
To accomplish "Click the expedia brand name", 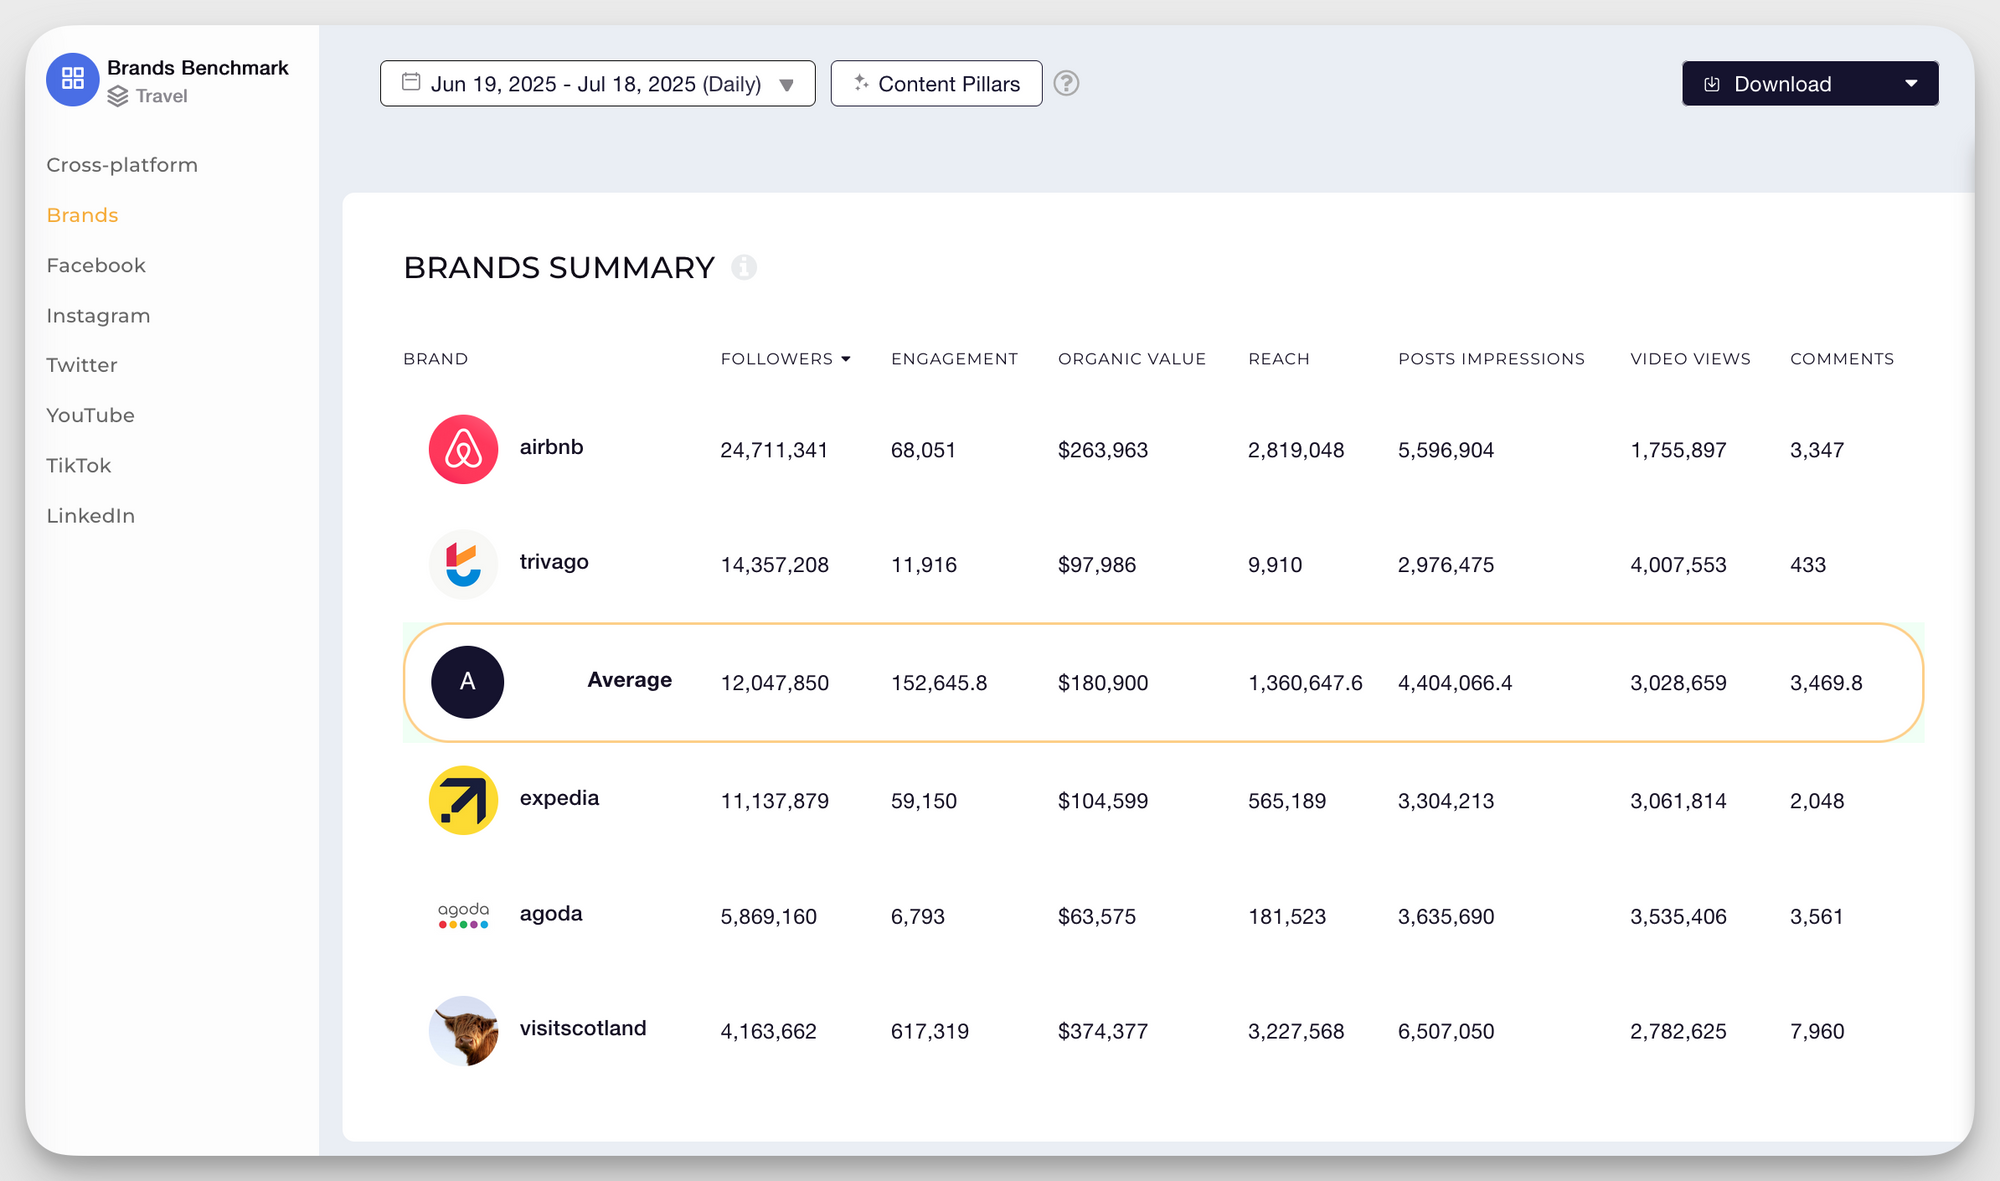I will click(x=559, y=798).
